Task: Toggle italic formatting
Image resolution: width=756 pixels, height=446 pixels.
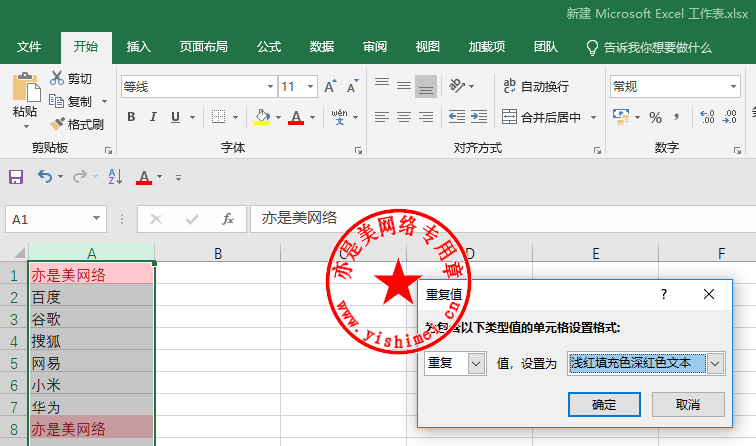Action: [x=153, y=117]
